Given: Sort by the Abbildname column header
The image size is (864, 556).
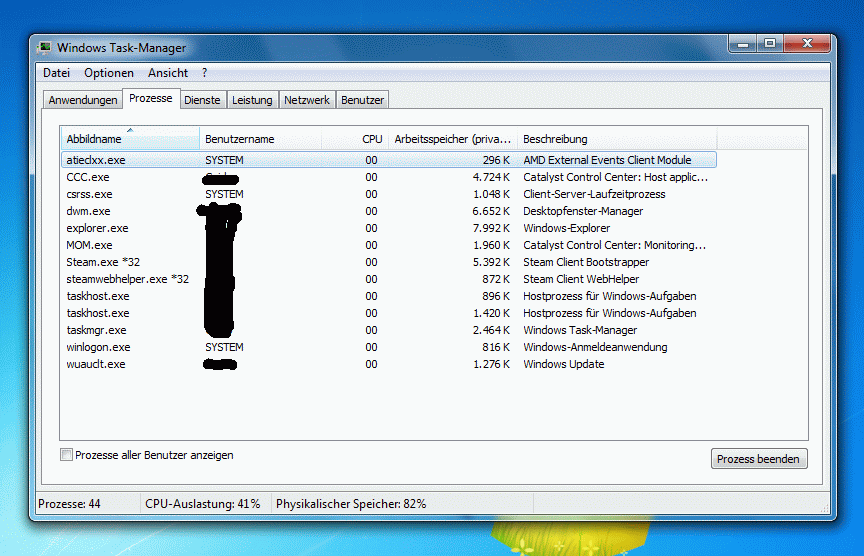Looking at the screenshot, I should (x=130, y=139).
